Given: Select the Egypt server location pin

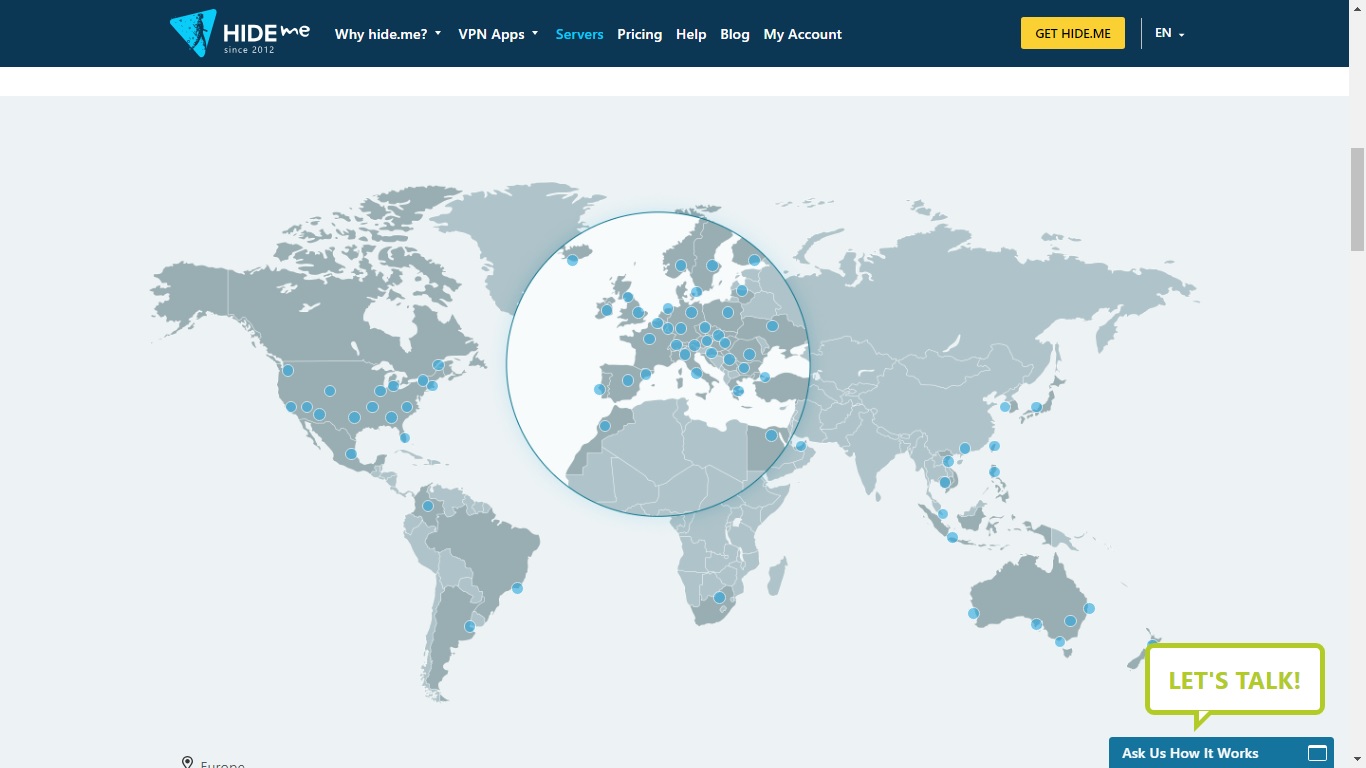Looking at the screenshot, I should click(771, 435).
